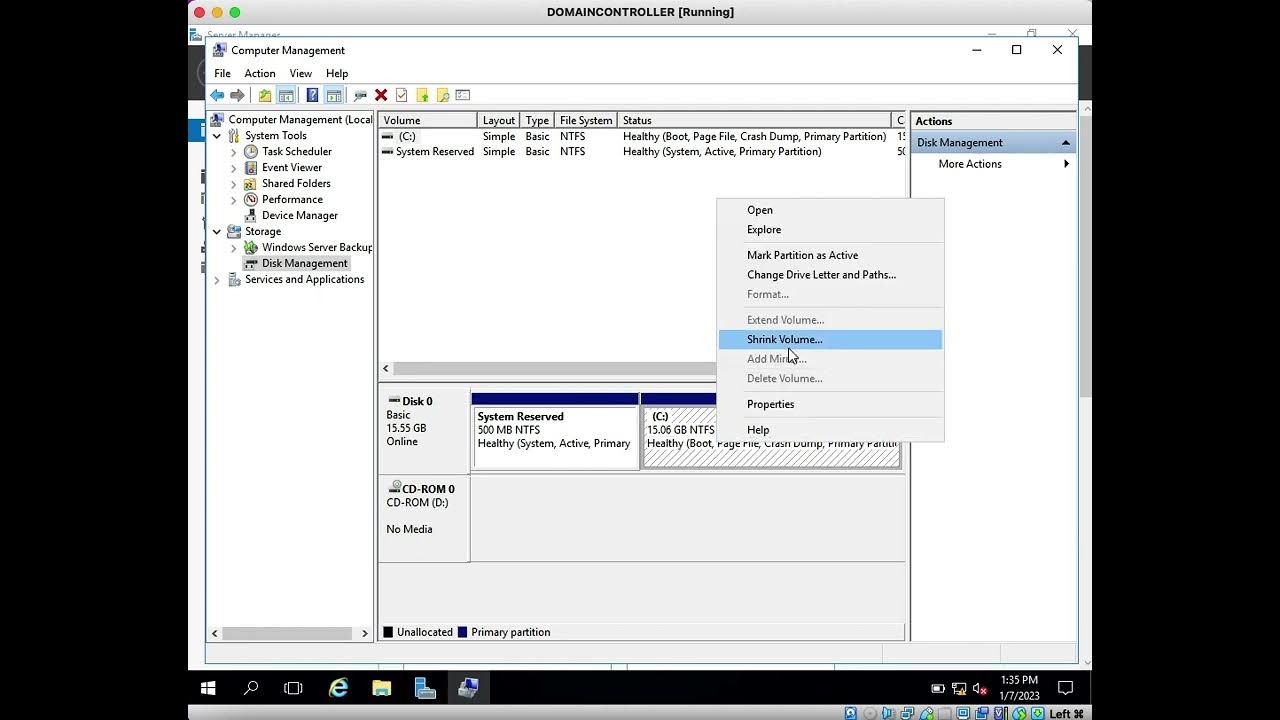Open File Explorer from the taskbar

pos(382,688)
